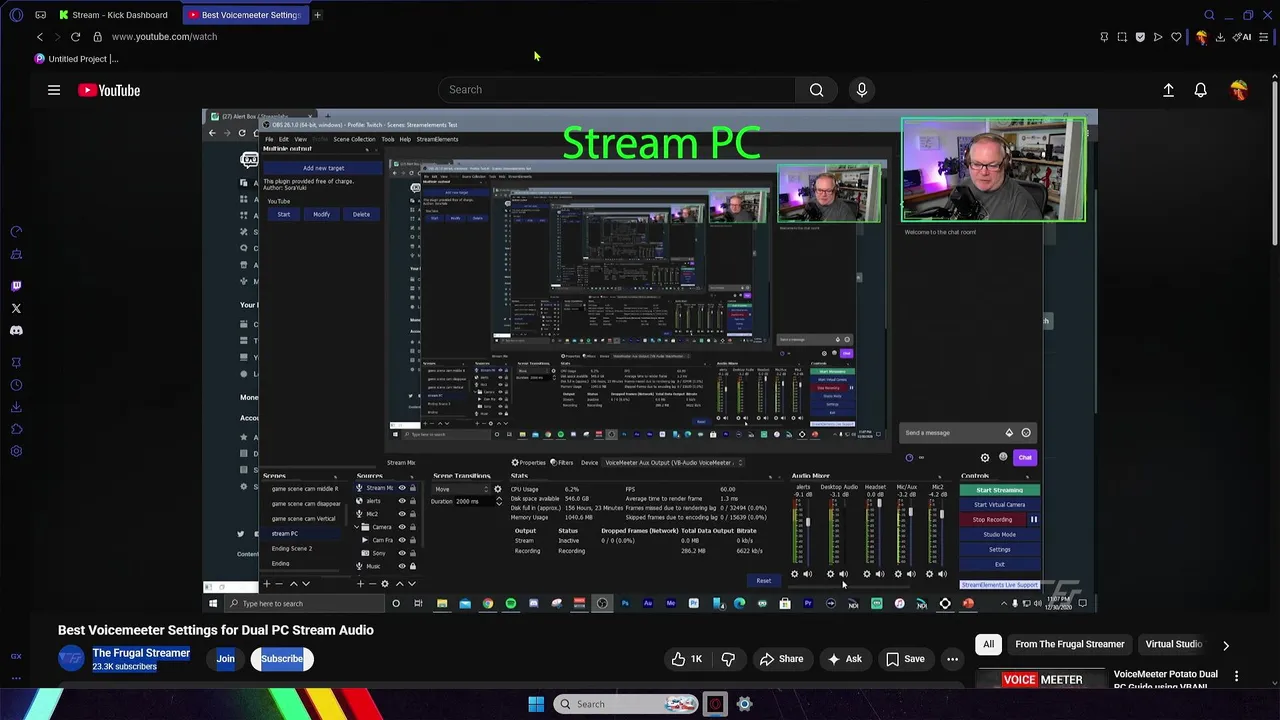This screenshot has height=720, width=1280.
Task: Go to YouTube home via the logo
Action: point(109,90)
